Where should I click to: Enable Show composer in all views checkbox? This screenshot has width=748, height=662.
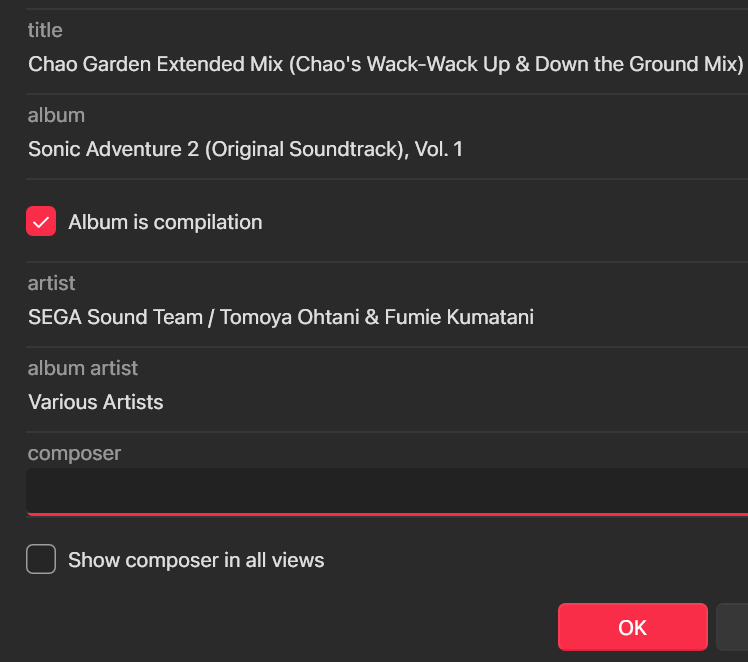41,560
